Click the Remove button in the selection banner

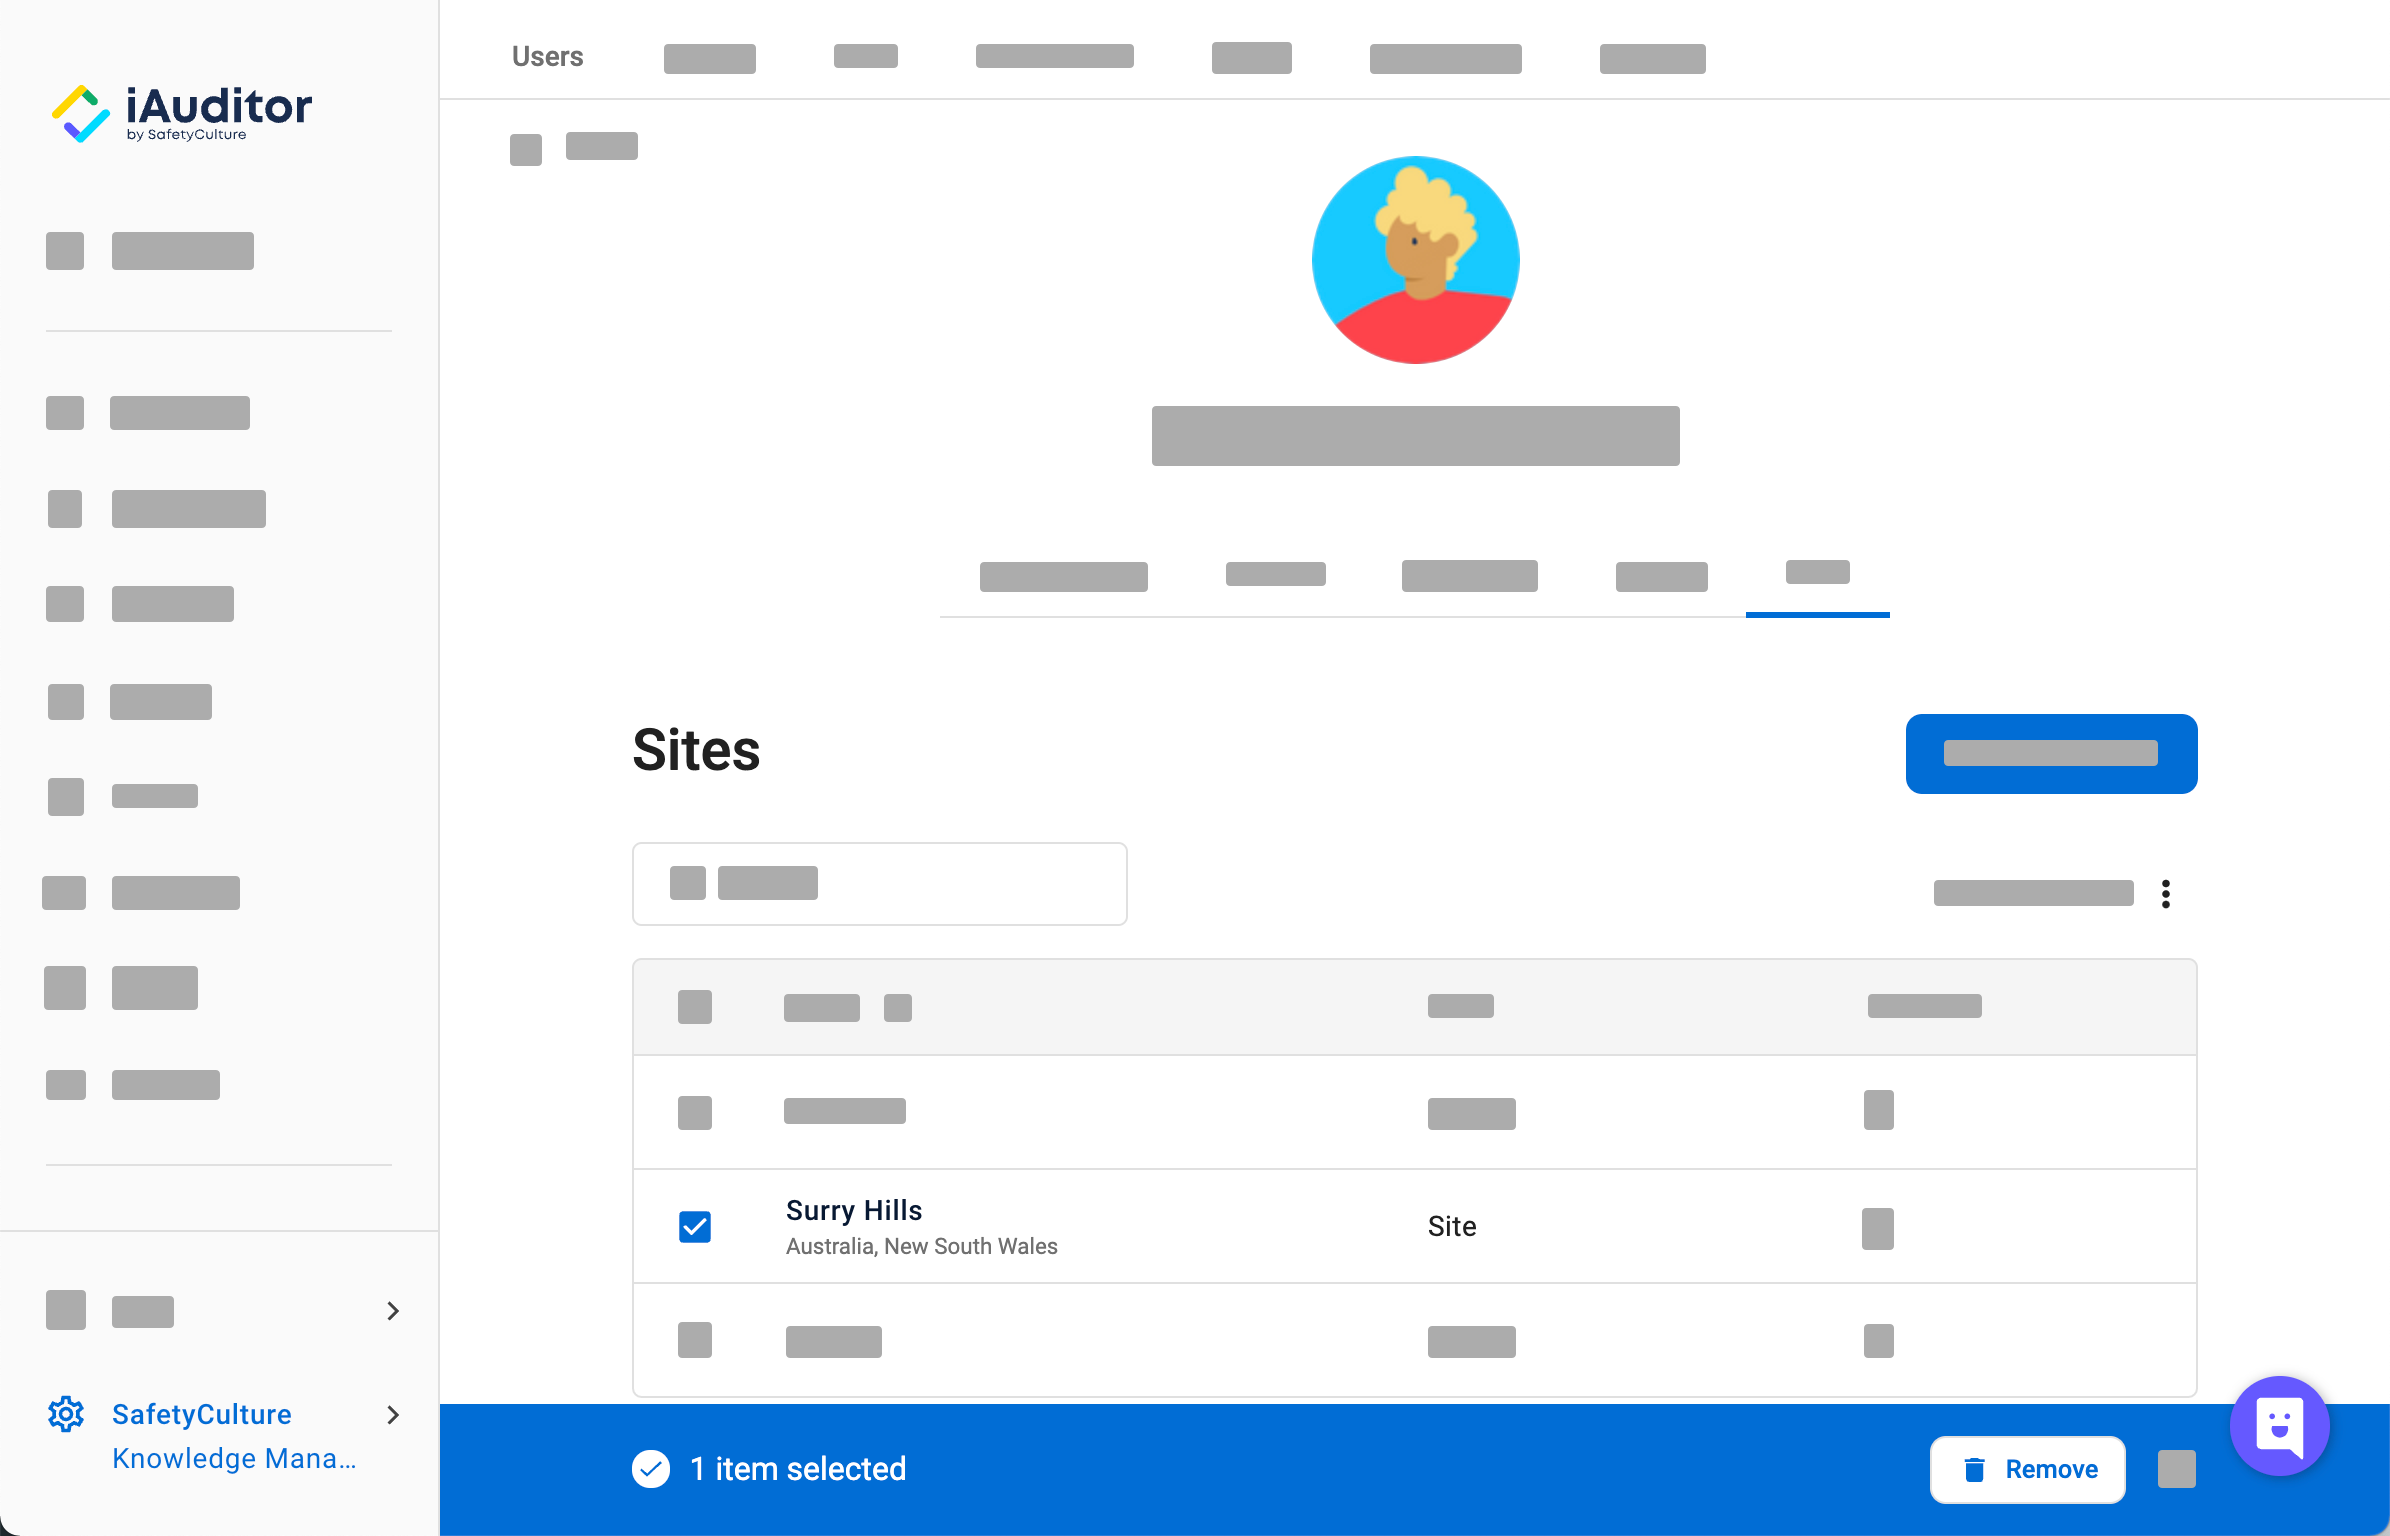2027,1469
